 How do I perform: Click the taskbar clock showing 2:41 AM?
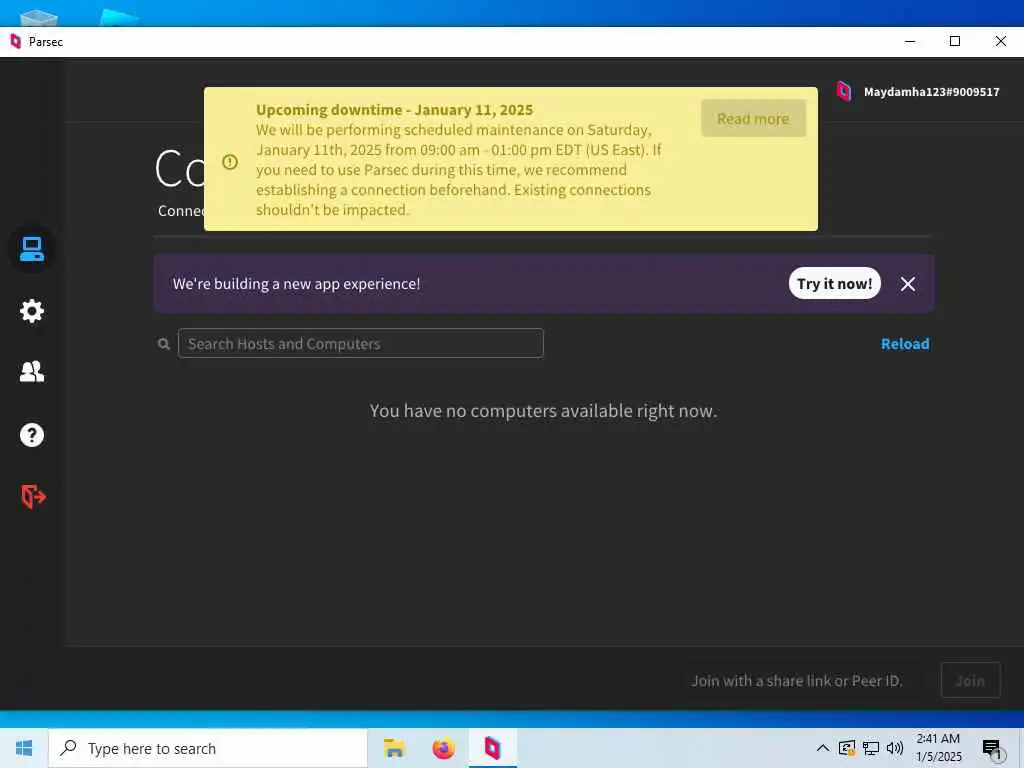click(x=938, y=748)
